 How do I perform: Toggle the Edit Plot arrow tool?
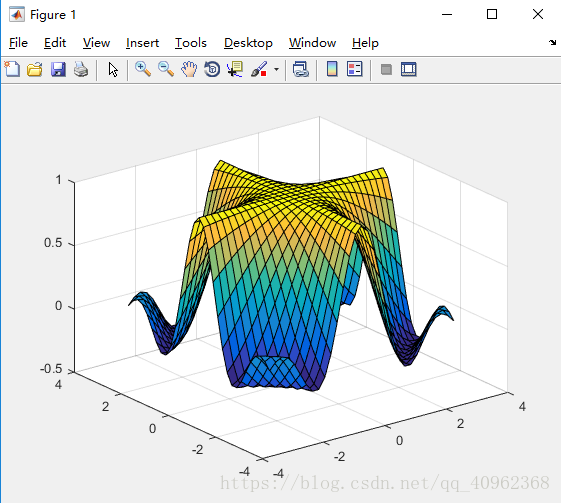pyautogui.click(x=113, y=69)
